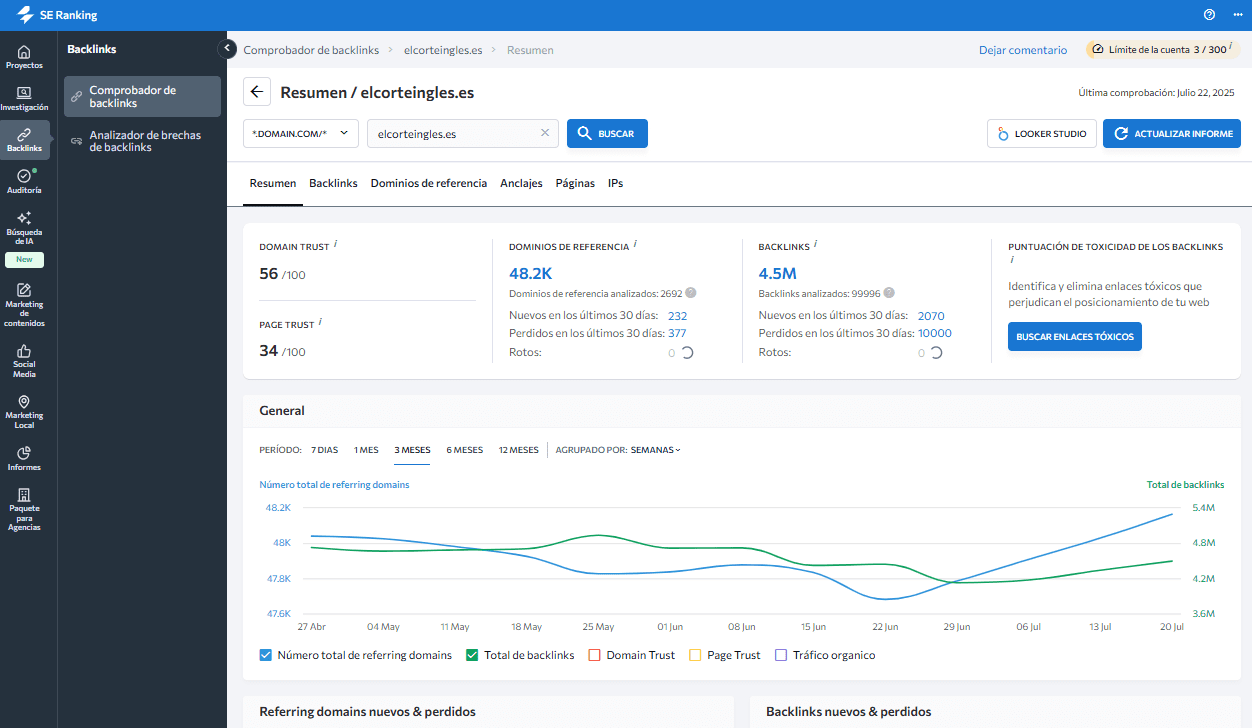Screen dimensions: 1252x728
Task: Open the 10000 lost backlinks link
Action: [x=935, y=334]
